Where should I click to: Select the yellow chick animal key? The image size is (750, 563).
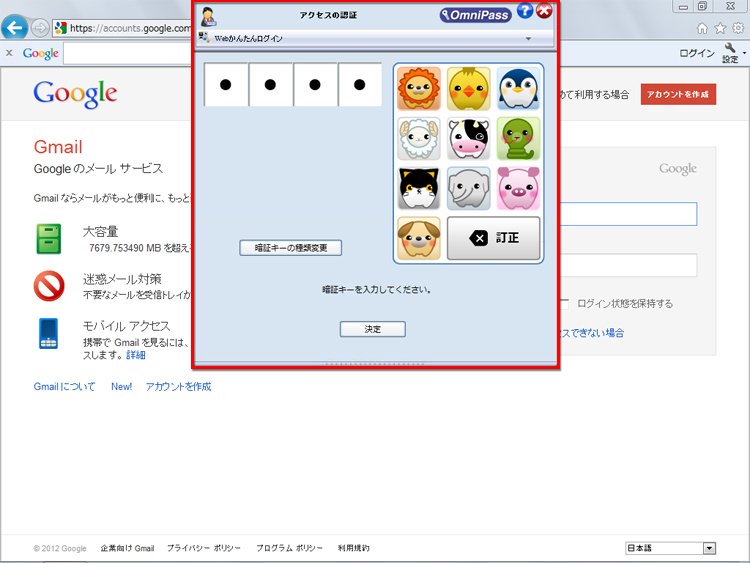[468, 88]
